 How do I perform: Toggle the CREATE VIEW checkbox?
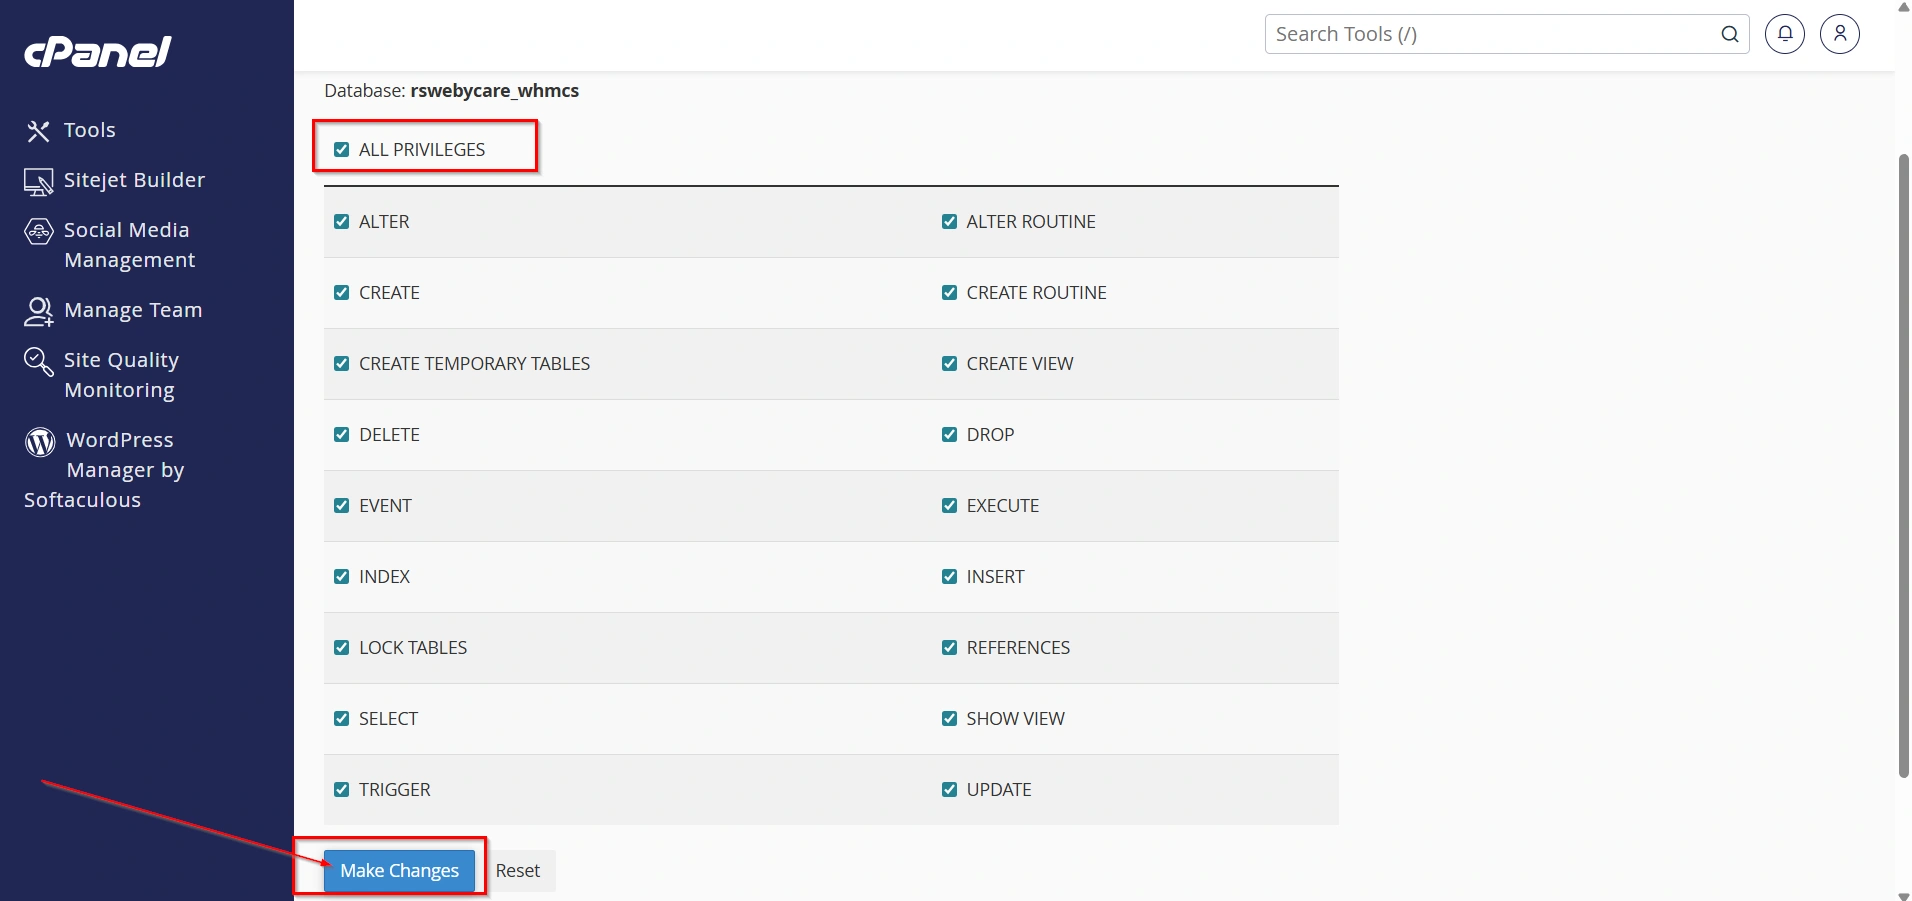point(949,364)
